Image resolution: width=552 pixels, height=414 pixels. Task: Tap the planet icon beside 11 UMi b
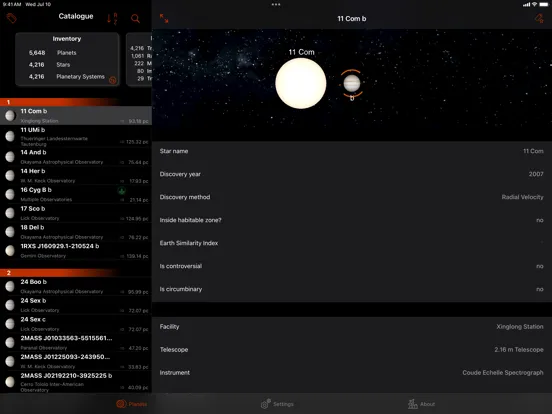[x=10, y=136]
